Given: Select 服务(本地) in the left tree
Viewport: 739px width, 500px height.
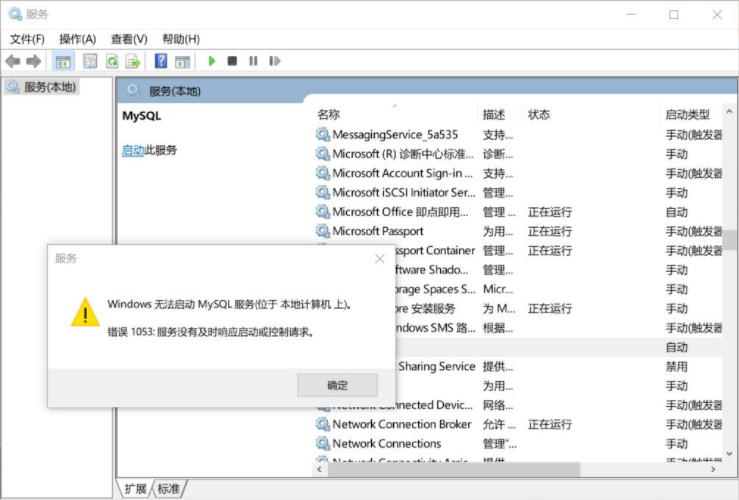Looking at the screenshot, I should (x=41, y=87).
